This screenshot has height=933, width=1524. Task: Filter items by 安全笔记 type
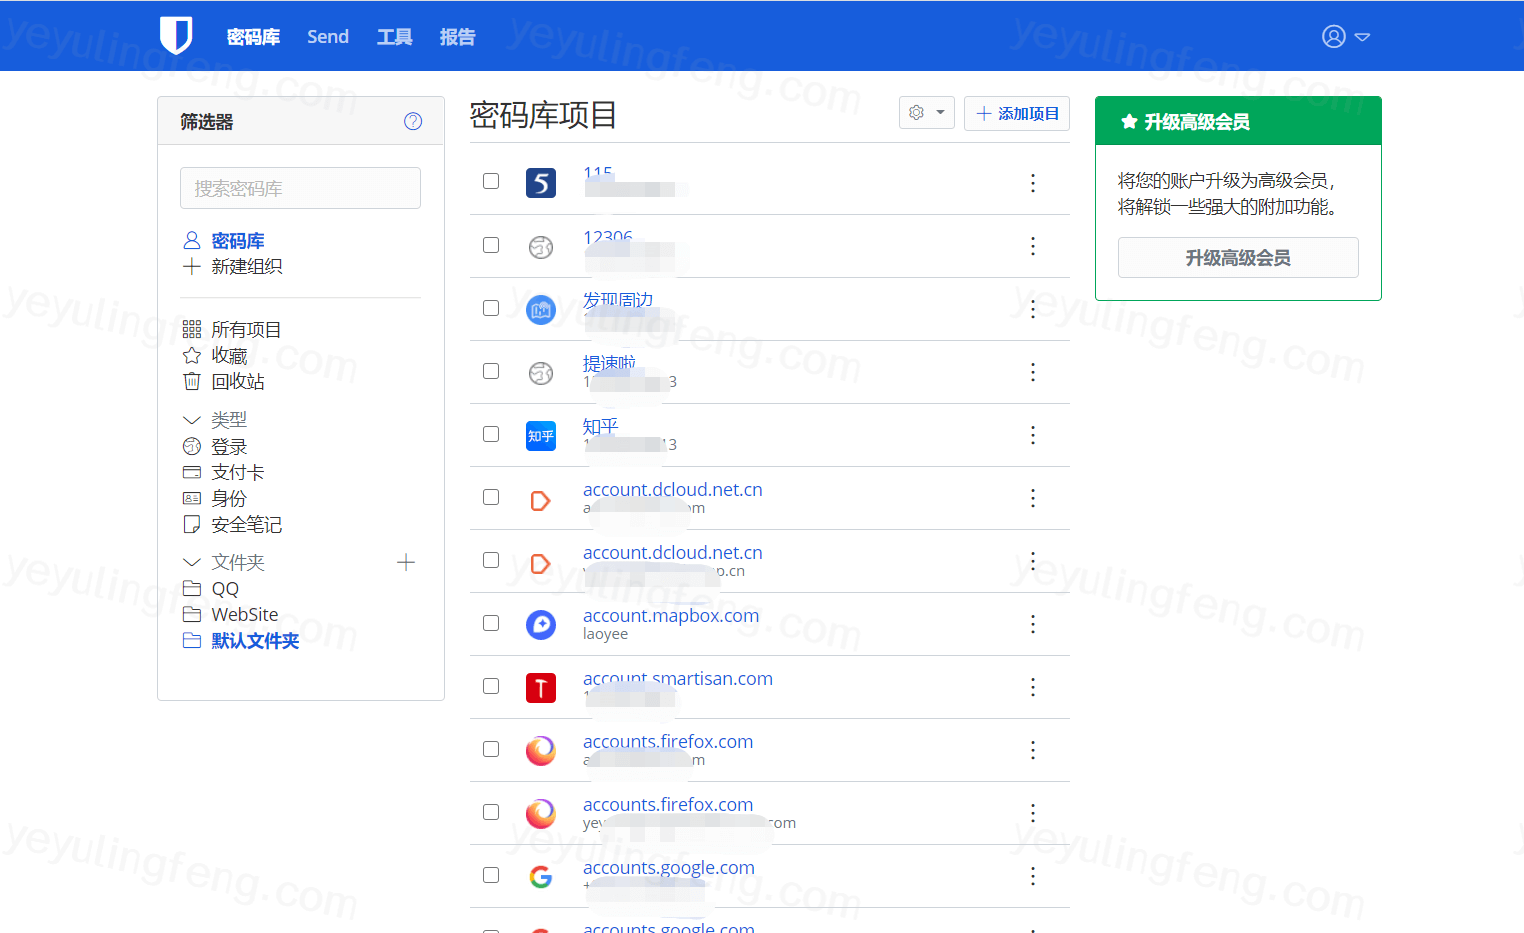click(x=246, y=525)
